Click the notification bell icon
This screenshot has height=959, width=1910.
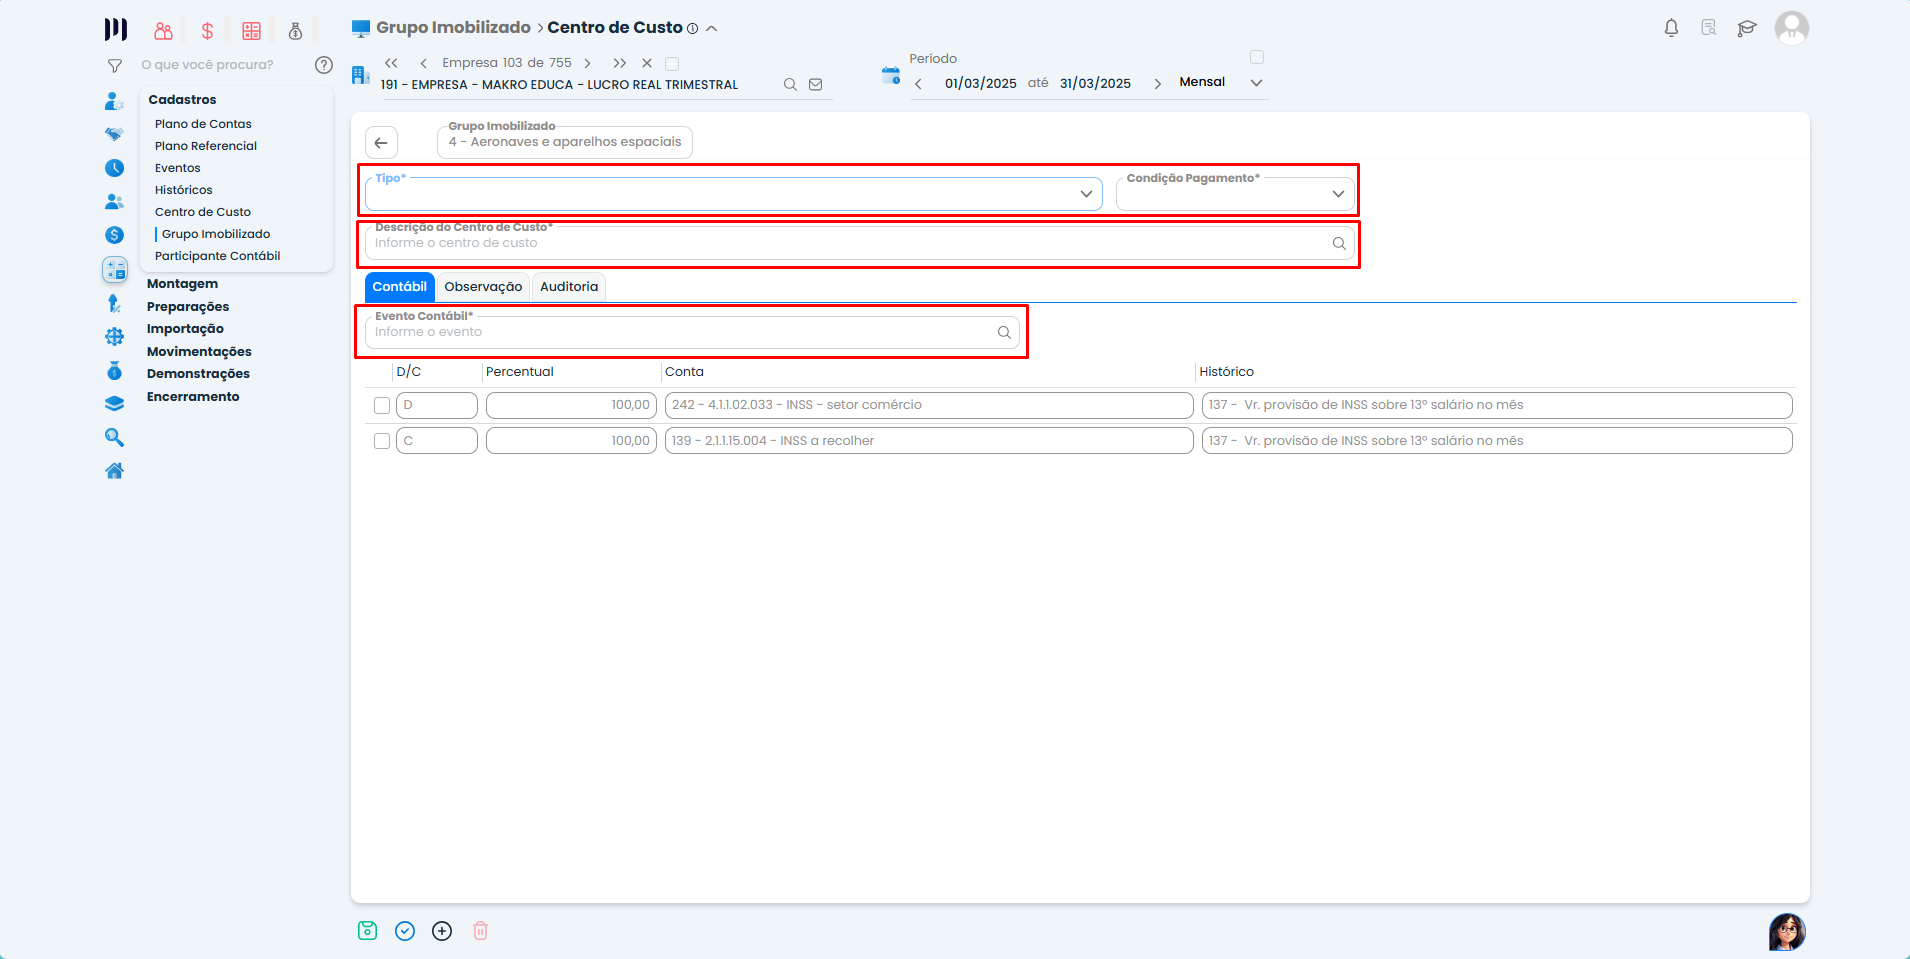(1671, 28)
